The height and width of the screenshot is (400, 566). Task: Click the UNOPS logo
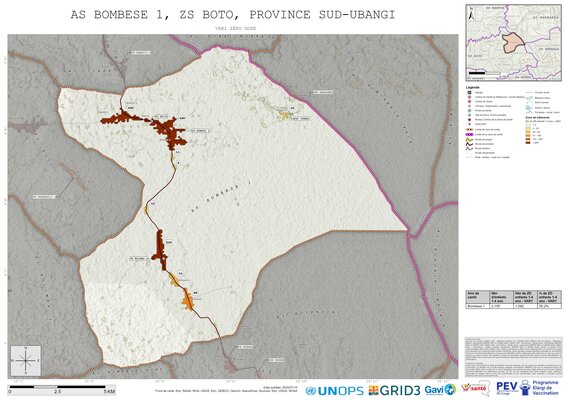pos(334,391)
